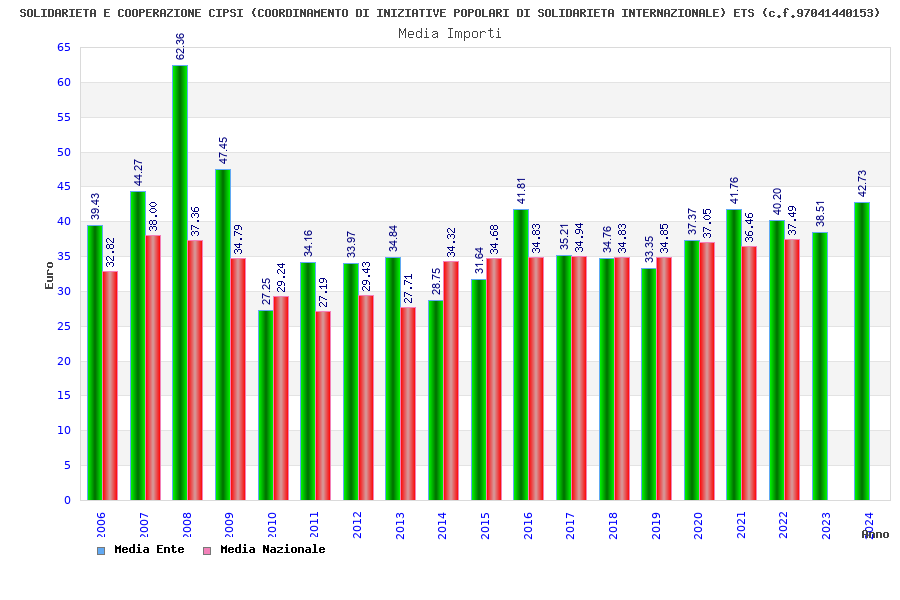Select the 2008 green bar valued 62.36
The image size is (900, 600).
click(x=180, y=282)
